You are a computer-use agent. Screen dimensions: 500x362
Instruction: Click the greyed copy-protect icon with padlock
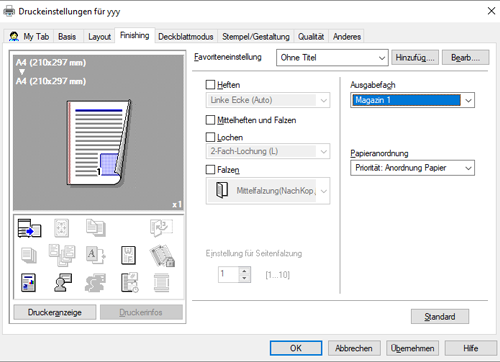[162, 256]
